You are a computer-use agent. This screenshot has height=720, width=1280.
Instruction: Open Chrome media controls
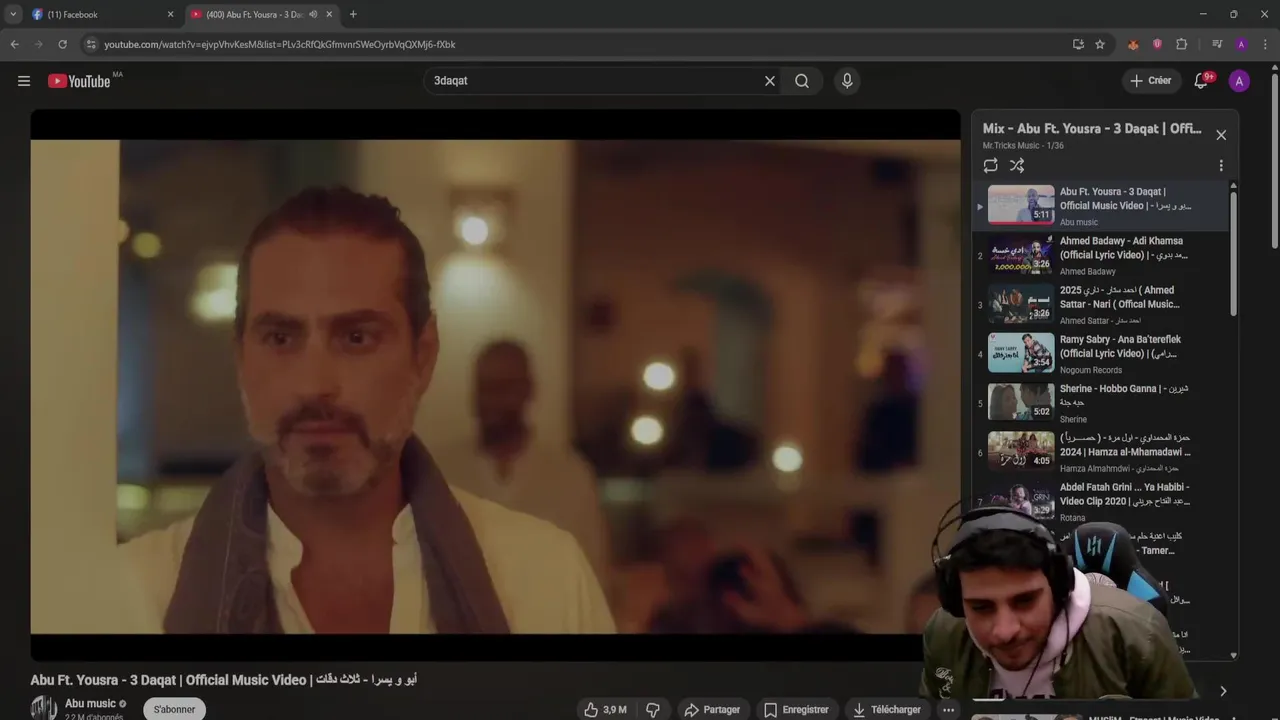[1217, 44]
